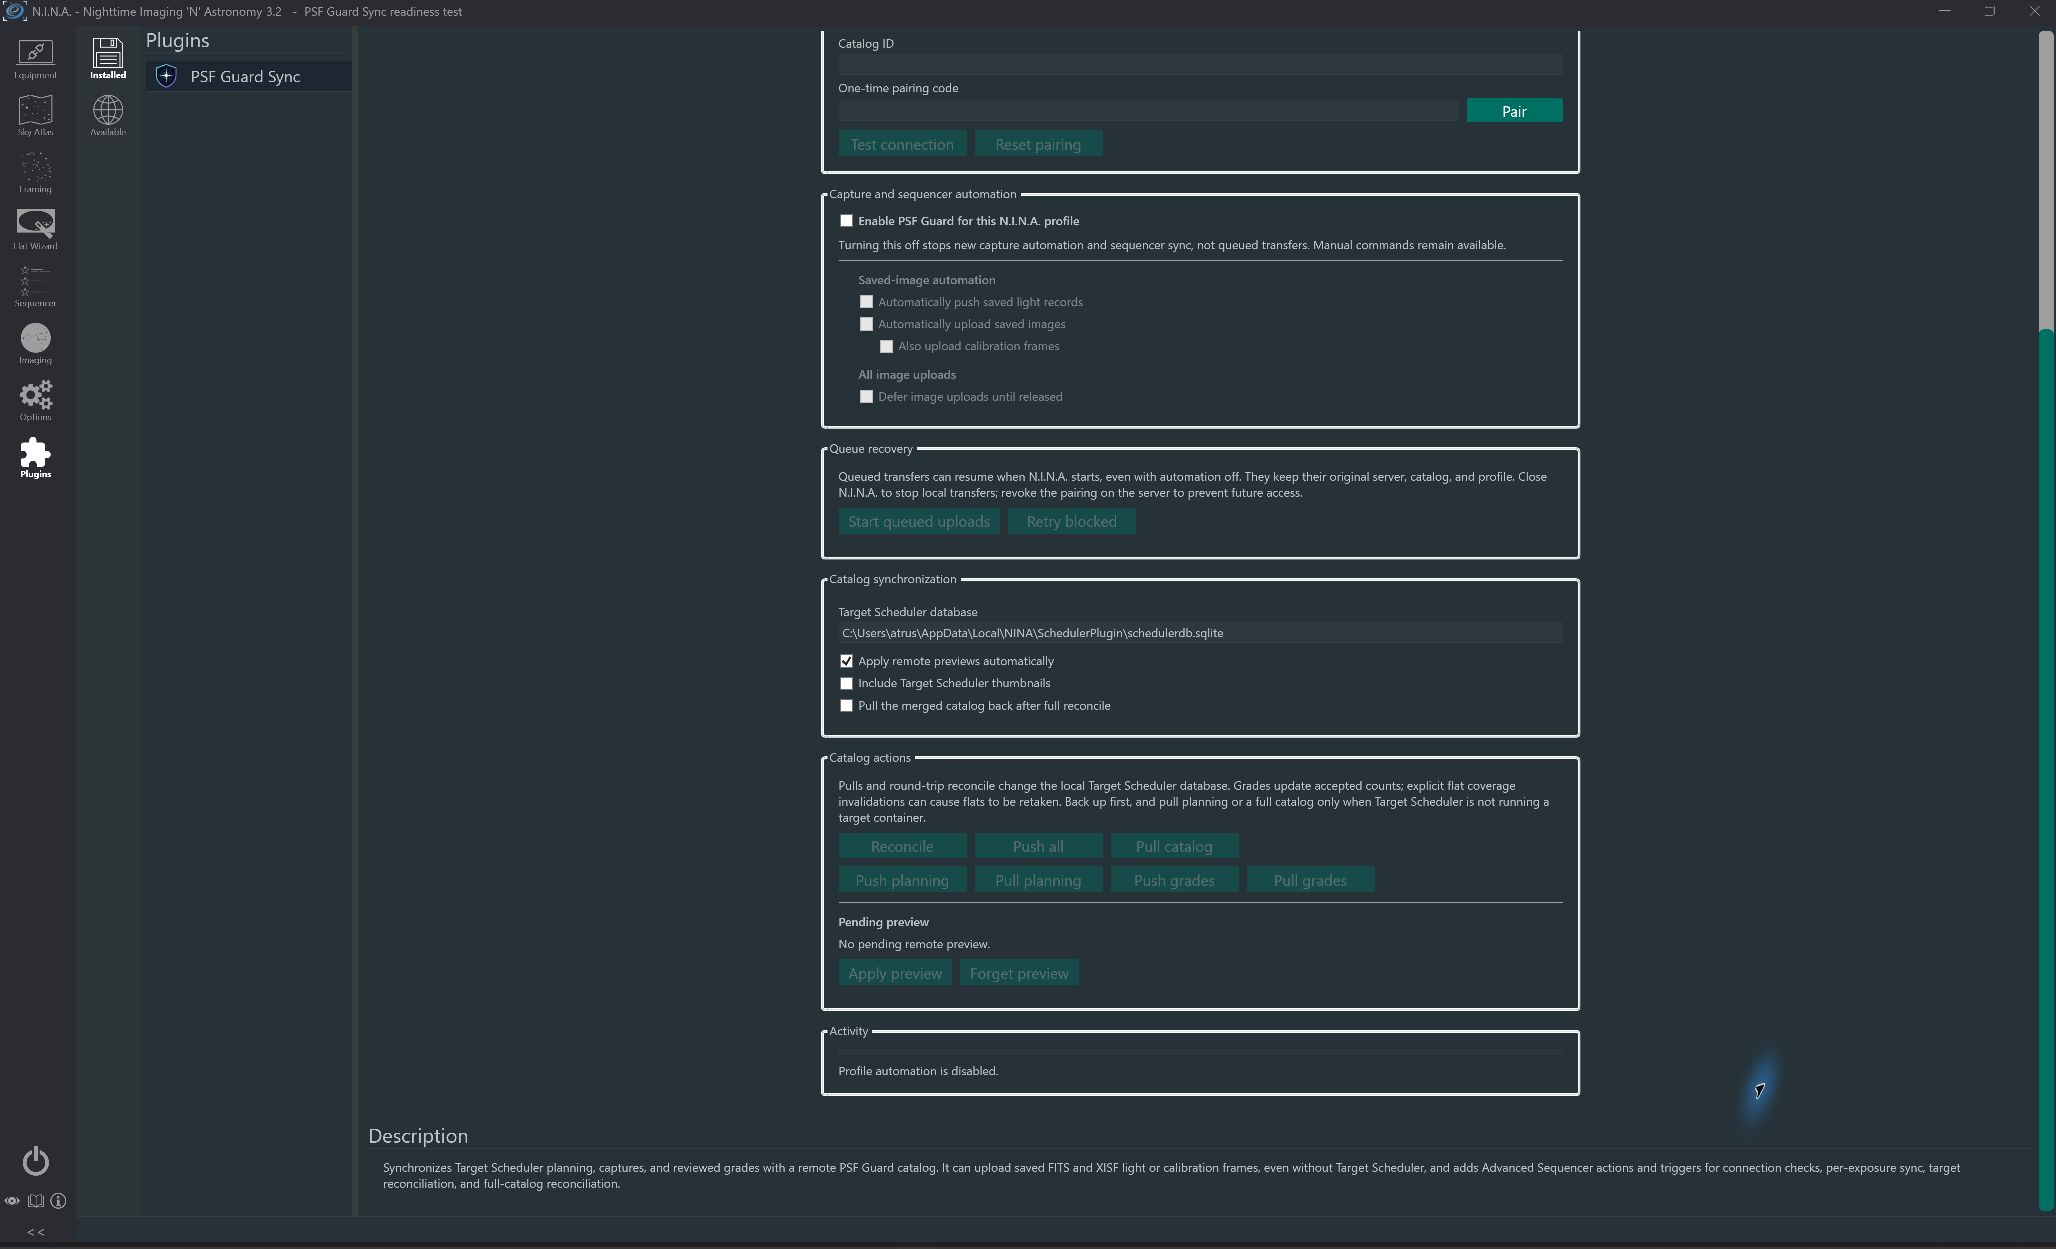Collapse the sidebar with << arrows
Viewport: 2056px width, 1249px height.
(x=36, y=1232)
